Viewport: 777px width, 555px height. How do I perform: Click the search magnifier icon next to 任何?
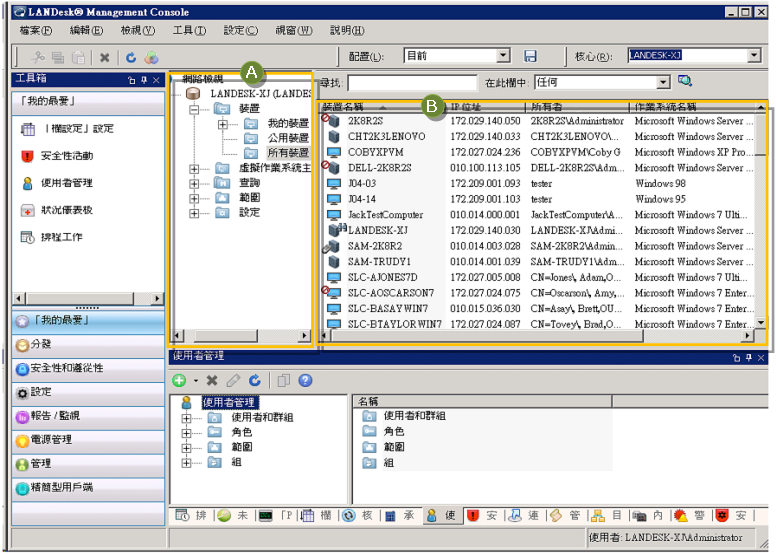click(685, 81)
